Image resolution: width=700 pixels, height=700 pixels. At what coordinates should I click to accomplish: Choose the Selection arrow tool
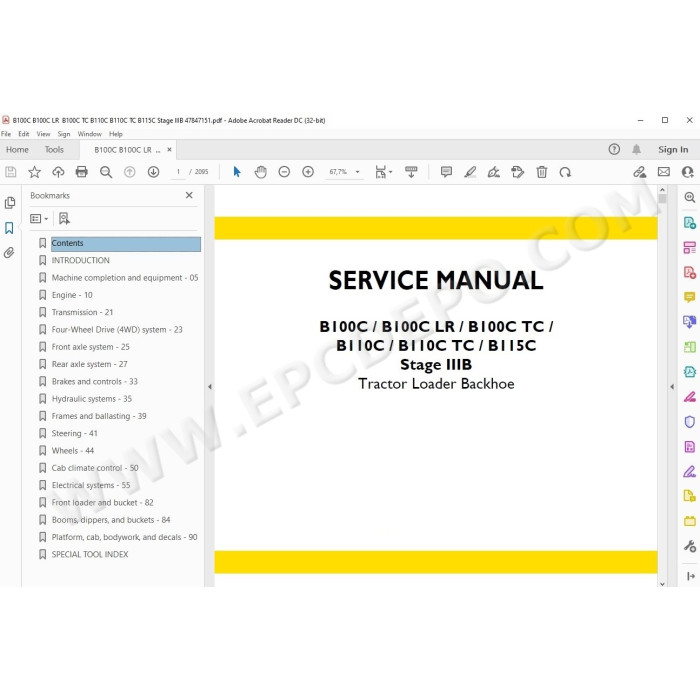click(237, 172)
